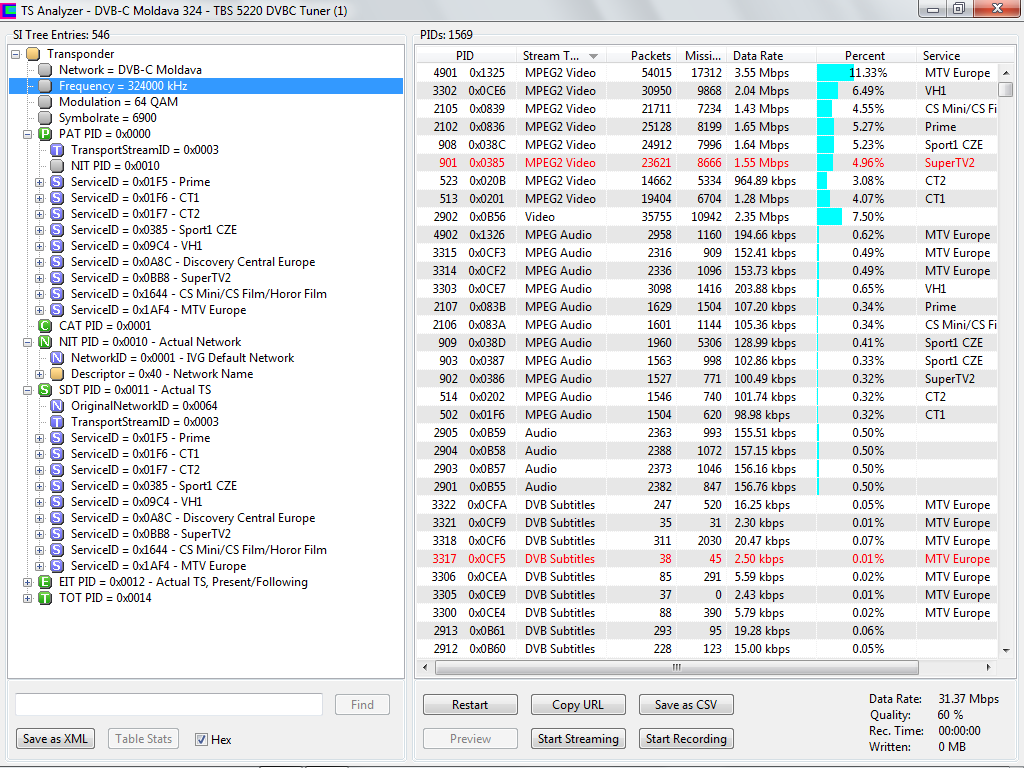Image resolution: width=1024 pixels, height=768 pixels.
Task: Select the red PID 3317 DVB Subtitles row
Action: coord(707,558)
